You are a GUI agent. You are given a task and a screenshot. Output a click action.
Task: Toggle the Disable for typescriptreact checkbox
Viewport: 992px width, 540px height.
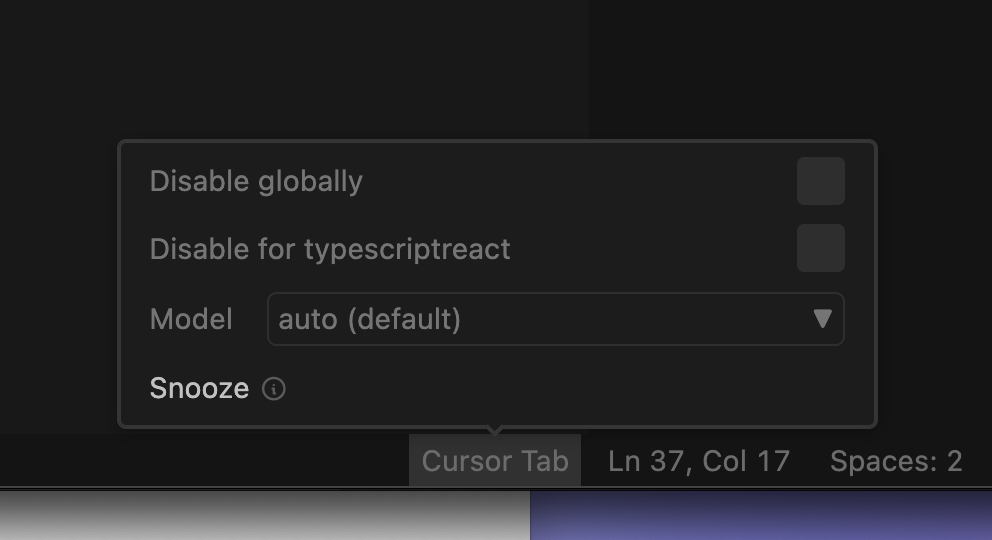coord(820,248)
